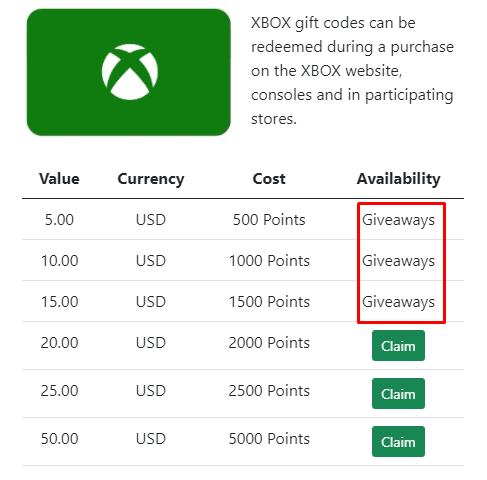
Task: Click the Currency column header
Action: tap(151, 179)
